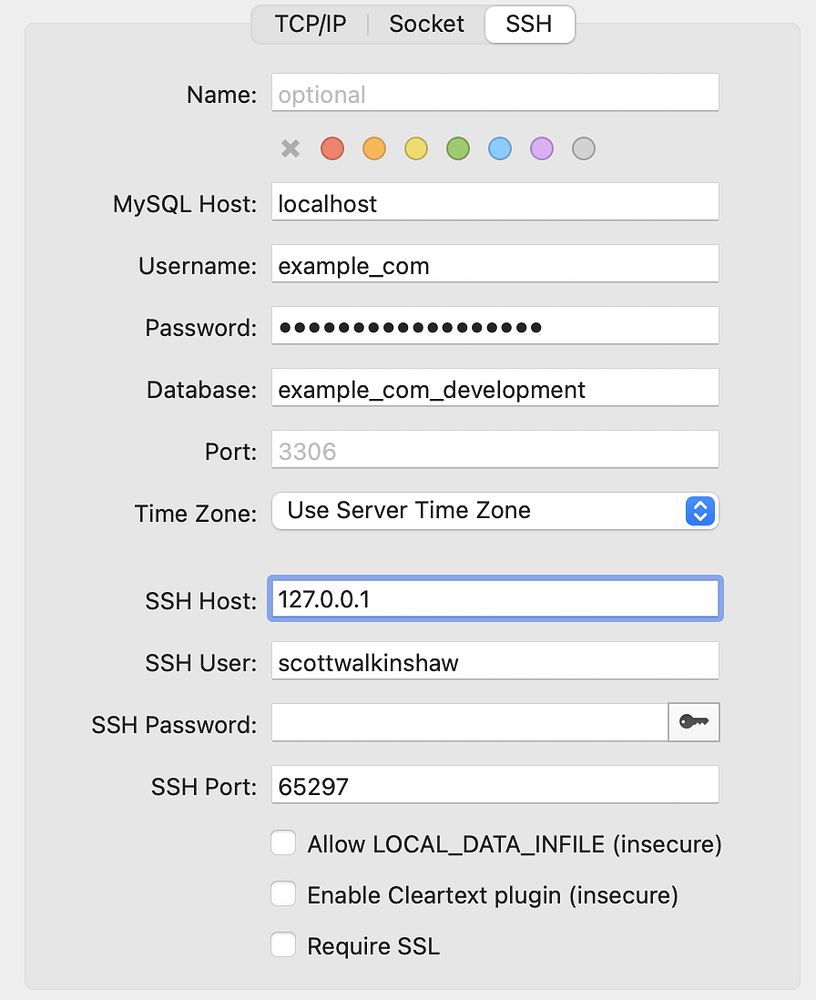816x1000 pixels.
Task: Check Enable Cleartext plugin
Action: (x=283, y=894)
